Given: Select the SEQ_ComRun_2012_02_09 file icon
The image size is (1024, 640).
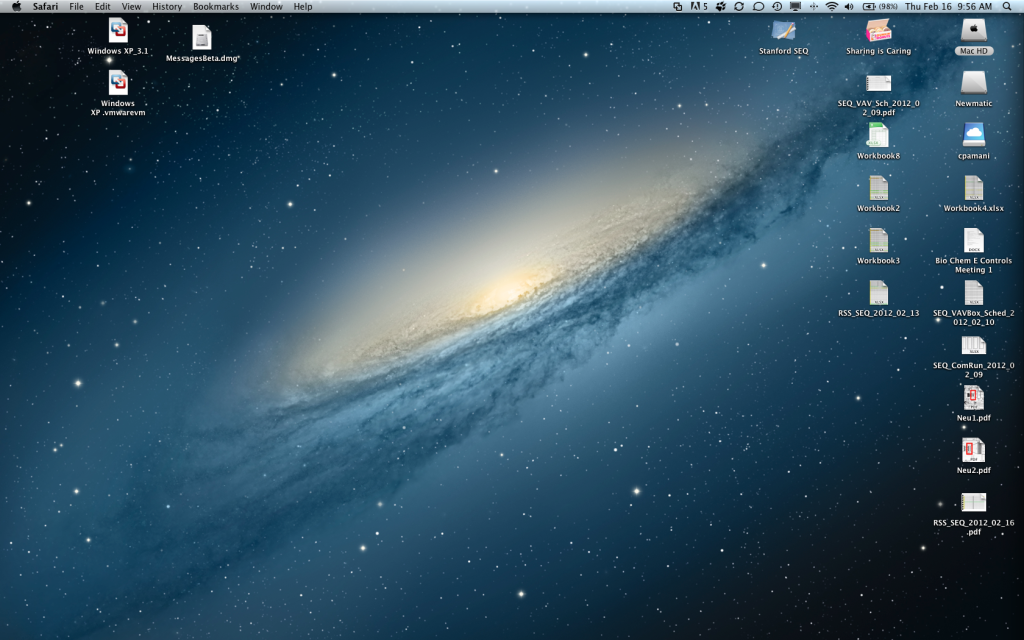Looking at the screenshot, I should [974, 345].
